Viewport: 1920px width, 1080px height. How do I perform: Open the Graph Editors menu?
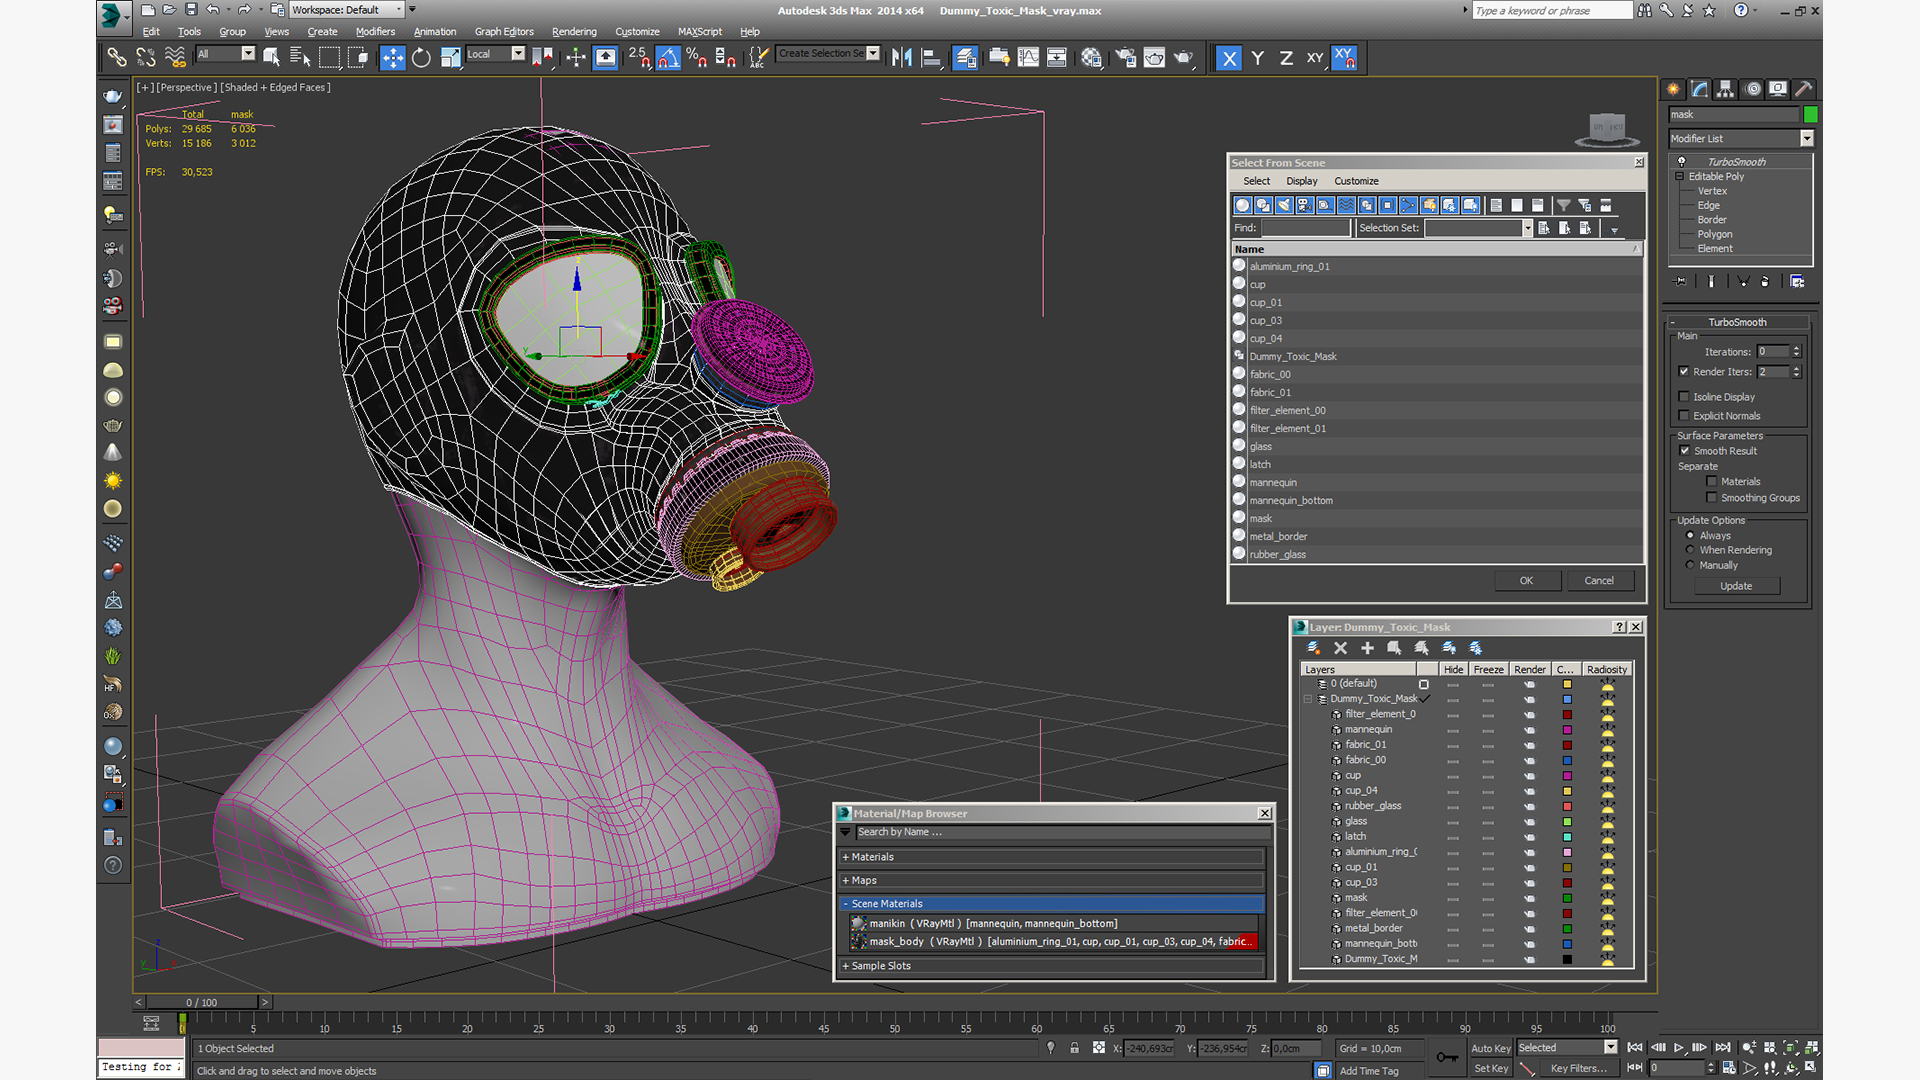(504, 32)
